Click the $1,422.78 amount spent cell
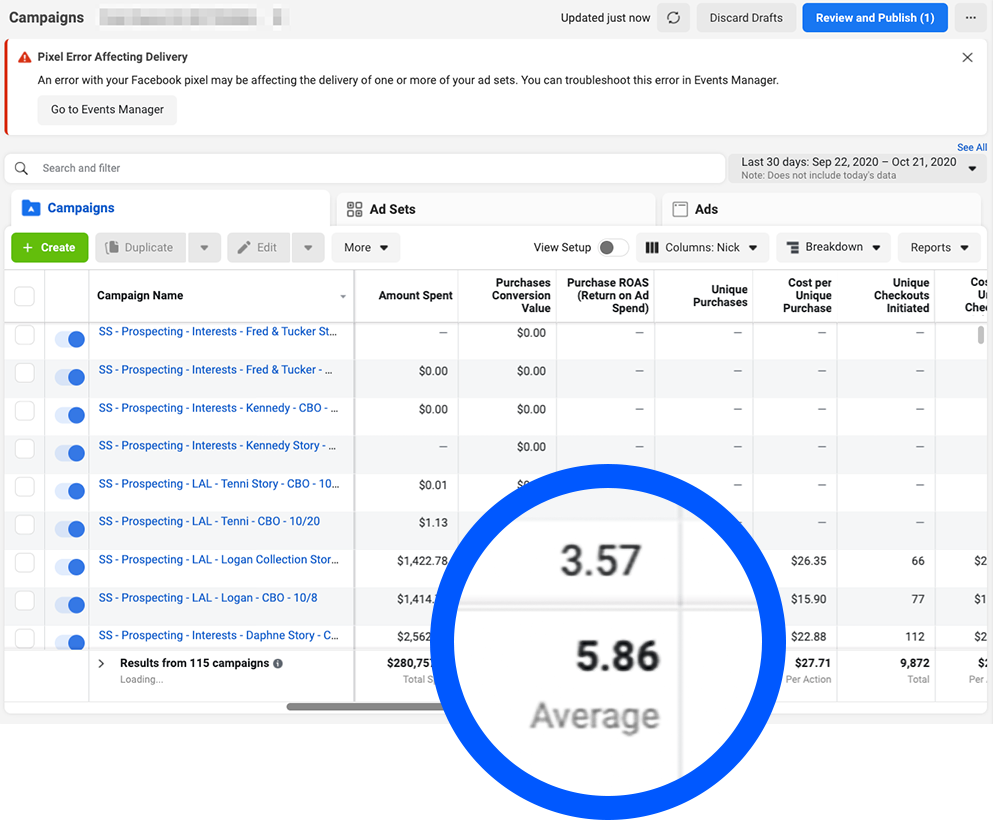Viewport: 993px width, 820px height. click(422, 561)
